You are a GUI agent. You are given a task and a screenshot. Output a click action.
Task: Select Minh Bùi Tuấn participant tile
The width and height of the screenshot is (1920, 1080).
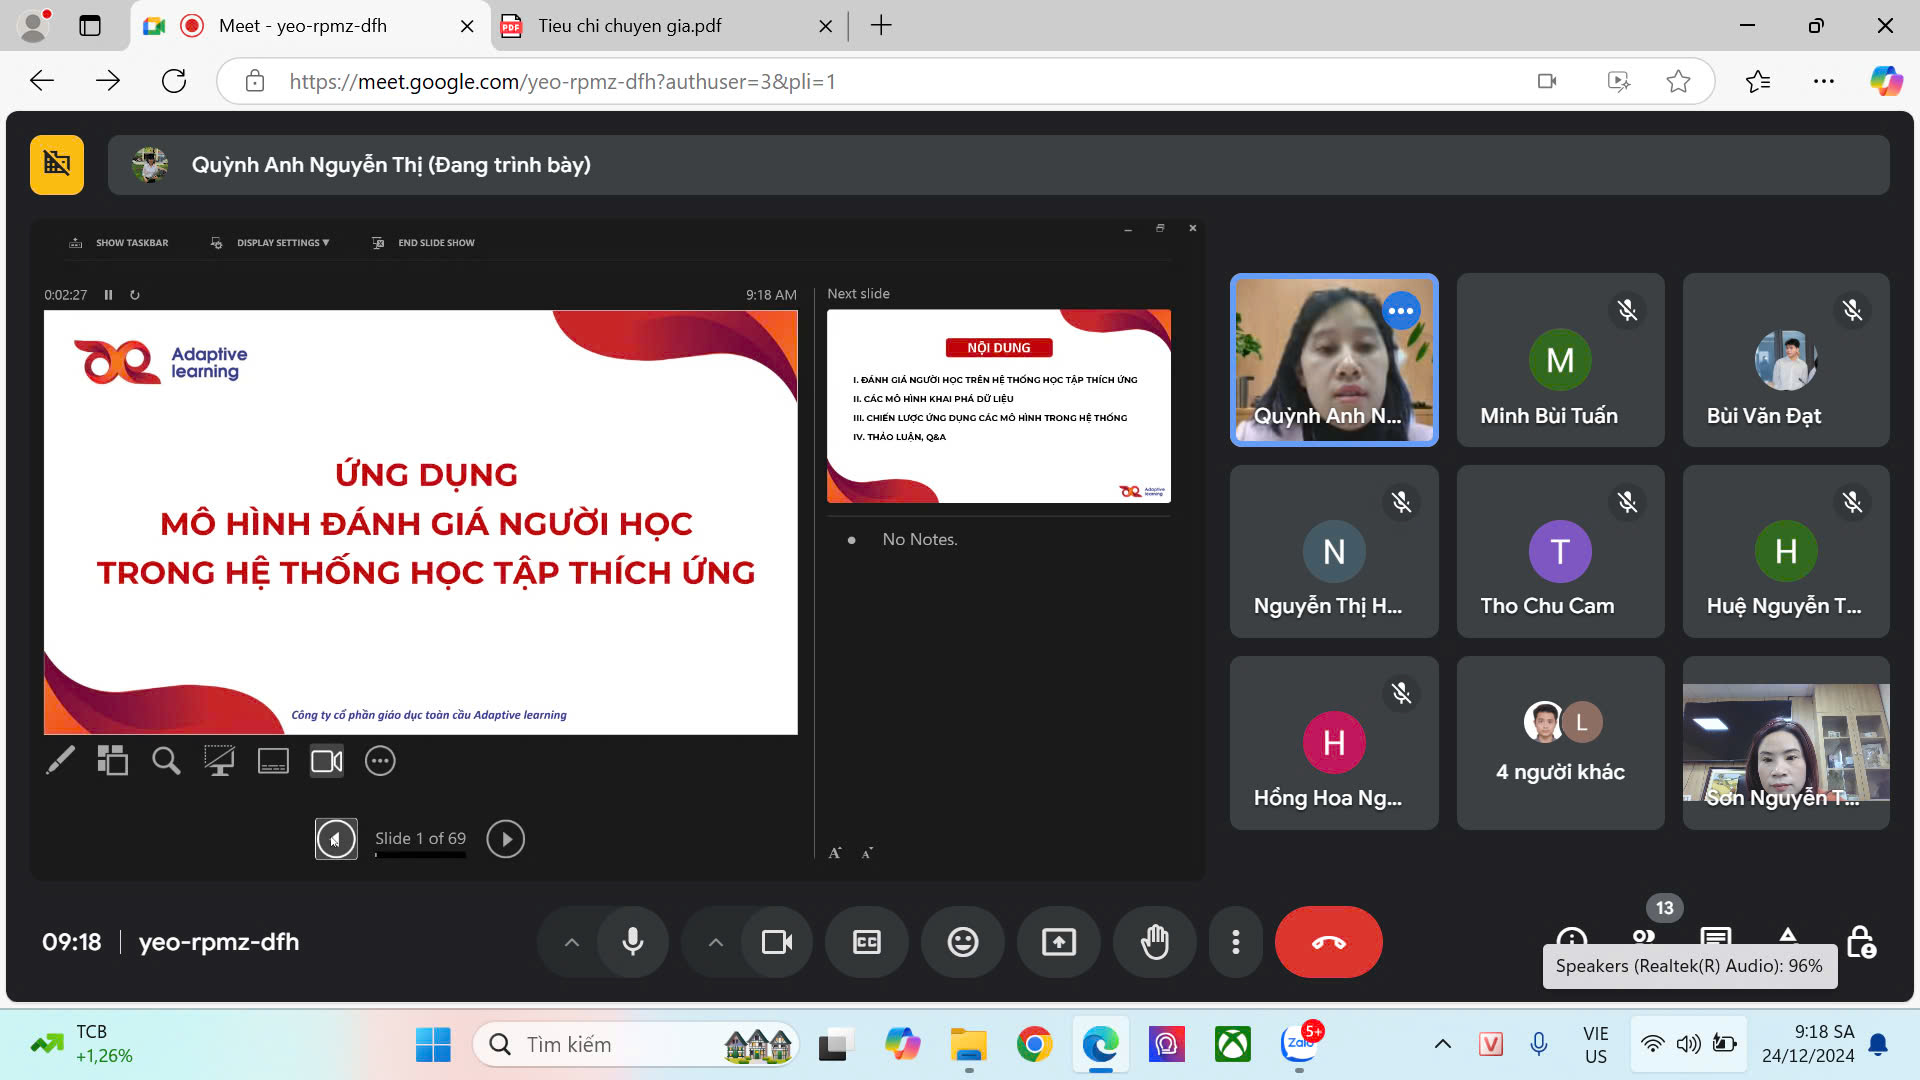pos(1560,360)
